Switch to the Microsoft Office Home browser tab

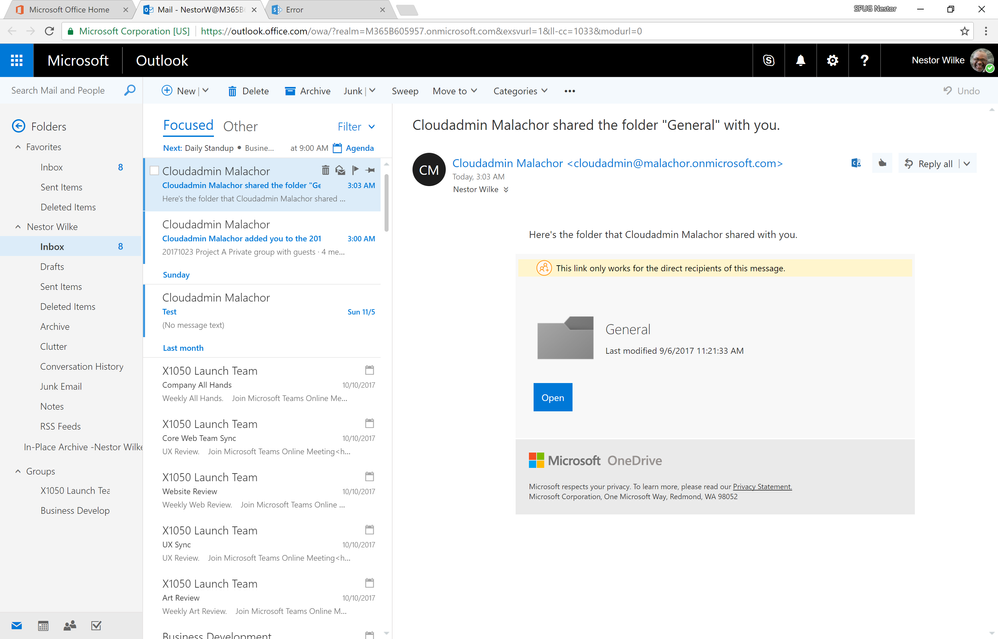(69, 10)
